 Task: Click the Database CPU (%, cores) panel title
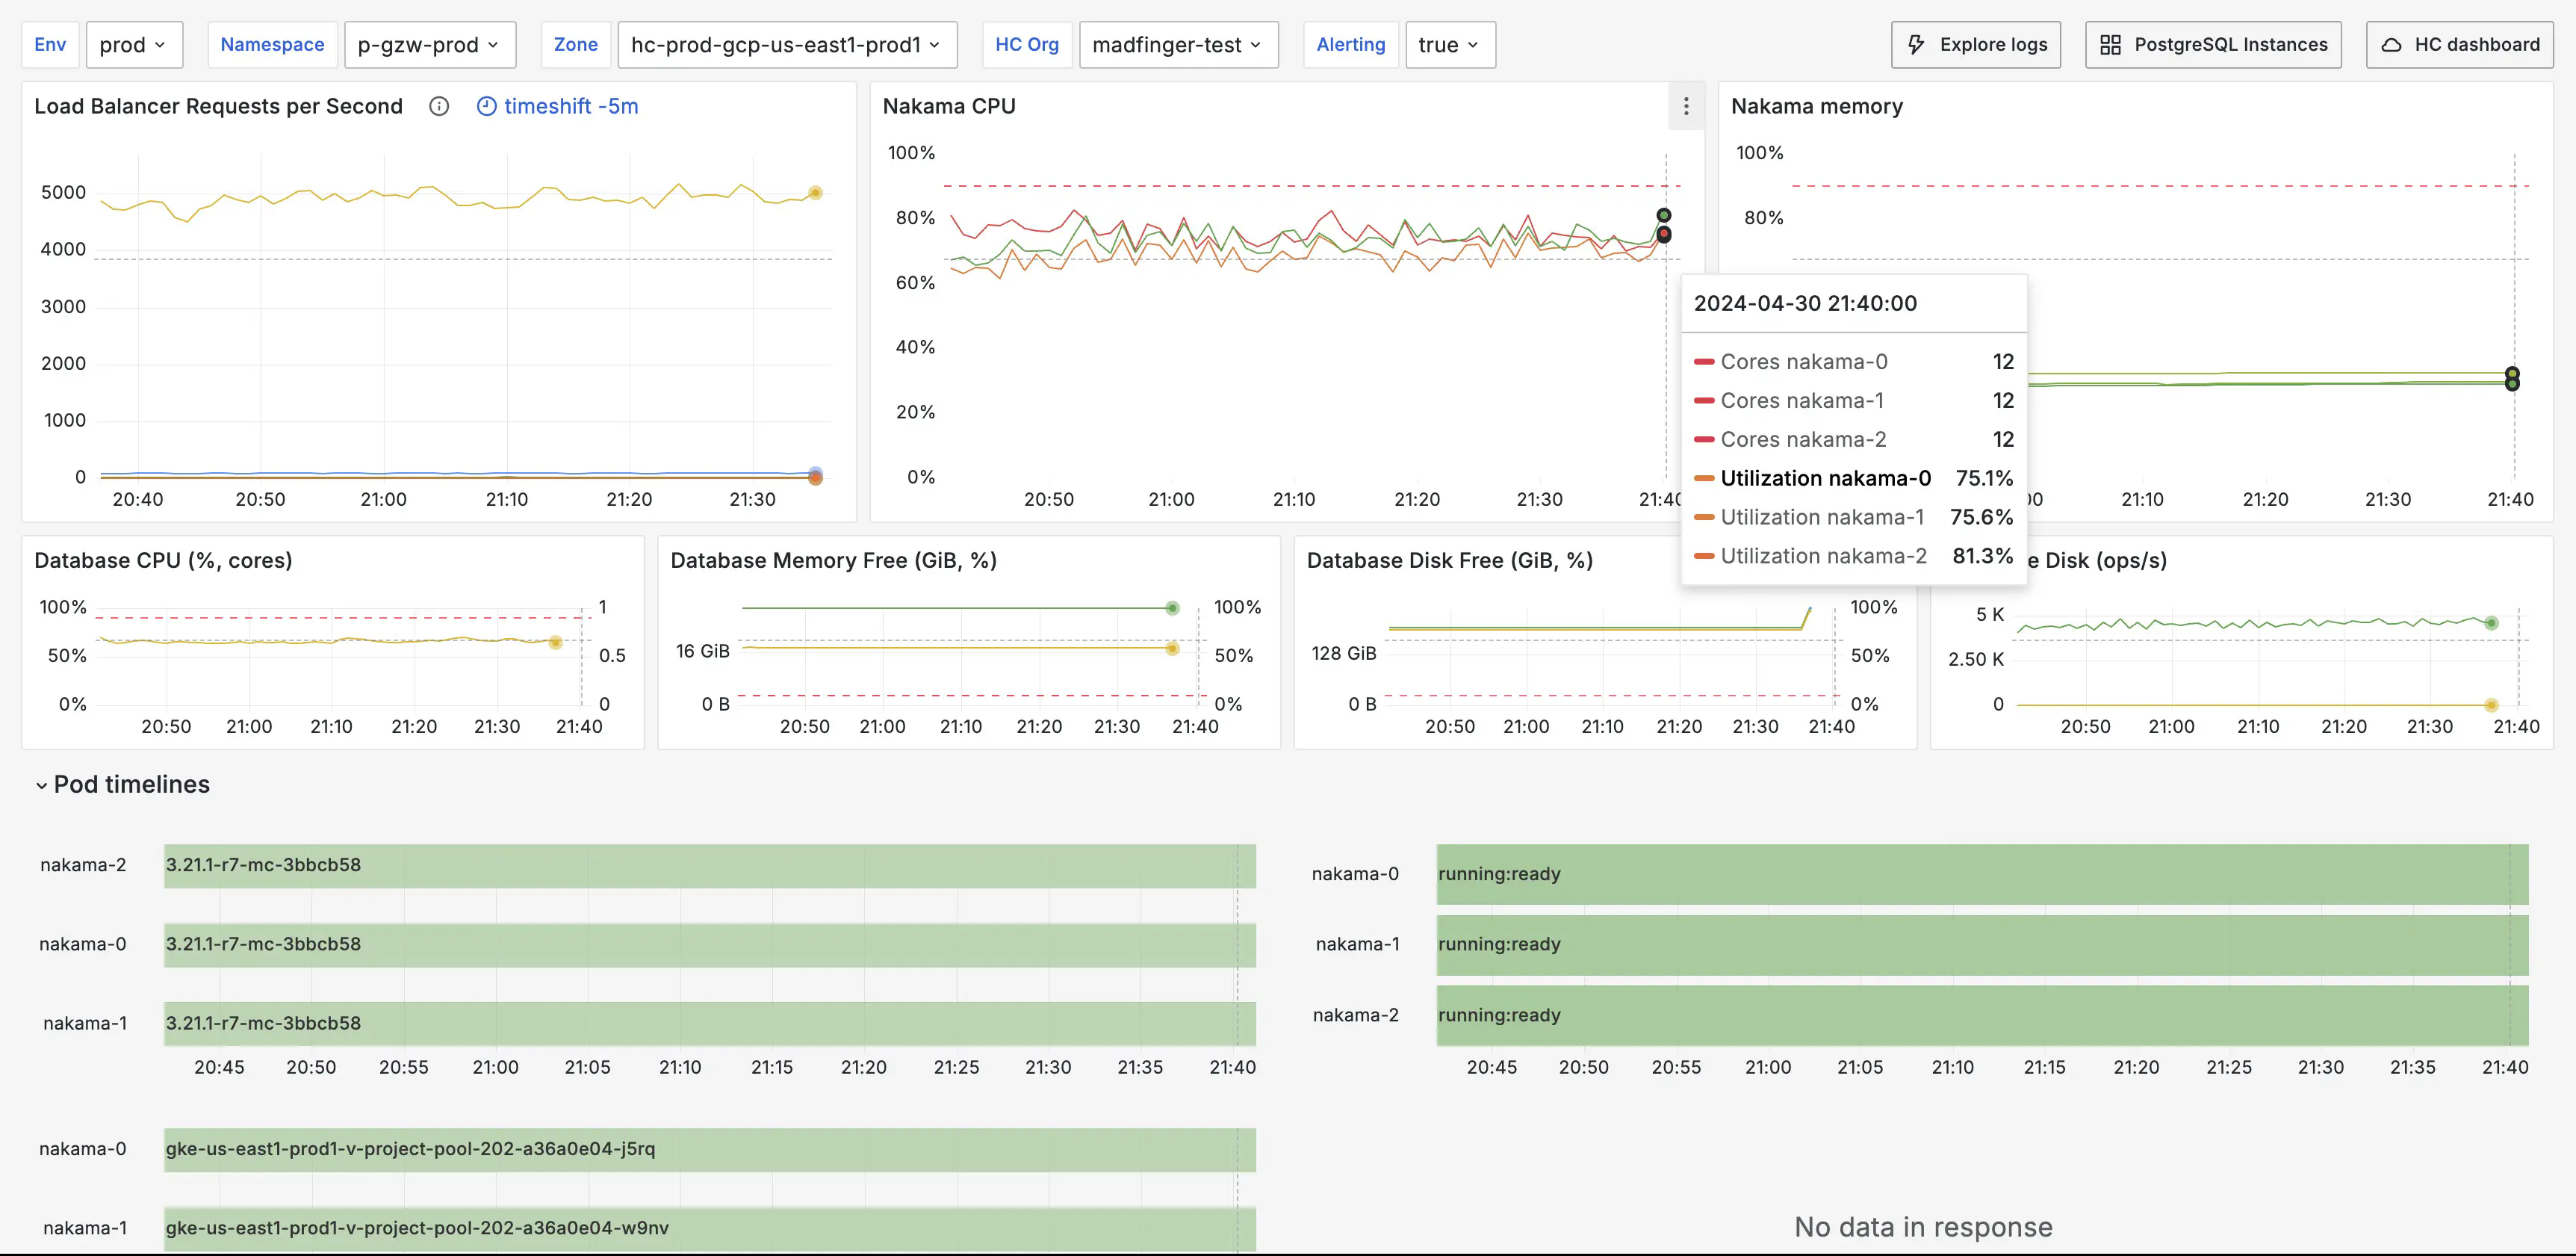(163, 560)
